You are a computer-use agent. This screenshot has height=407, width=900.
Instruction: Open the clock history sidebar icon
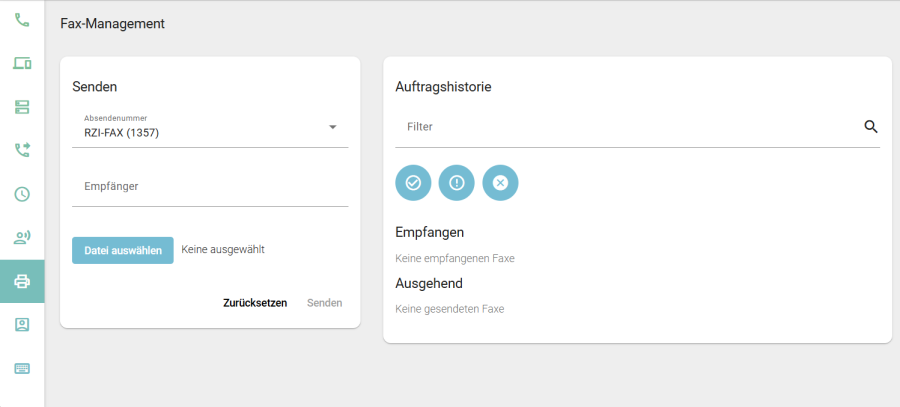coord(22,194)
